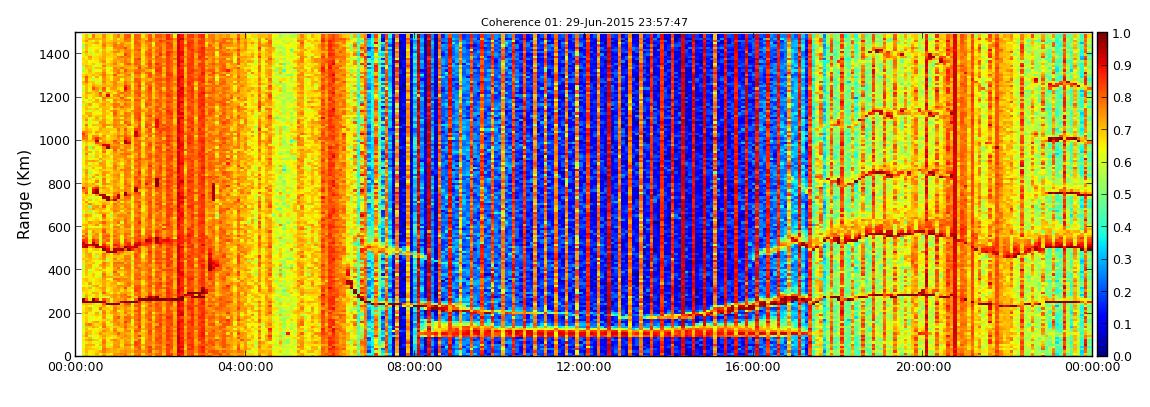Click the 0.1 colorbar tick label
The width and height of the screenshot is (1150, 407).
1121,324
